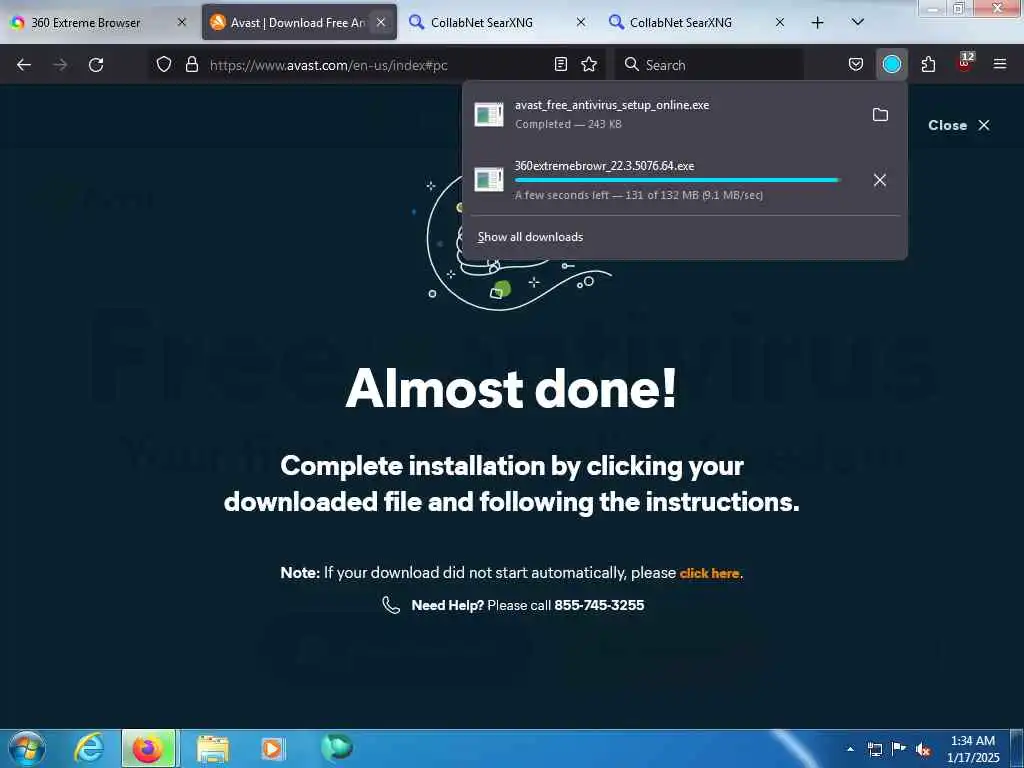Click the 855-745-3255 phone number
Screen dimensions: 1024x768
[599, 605]
